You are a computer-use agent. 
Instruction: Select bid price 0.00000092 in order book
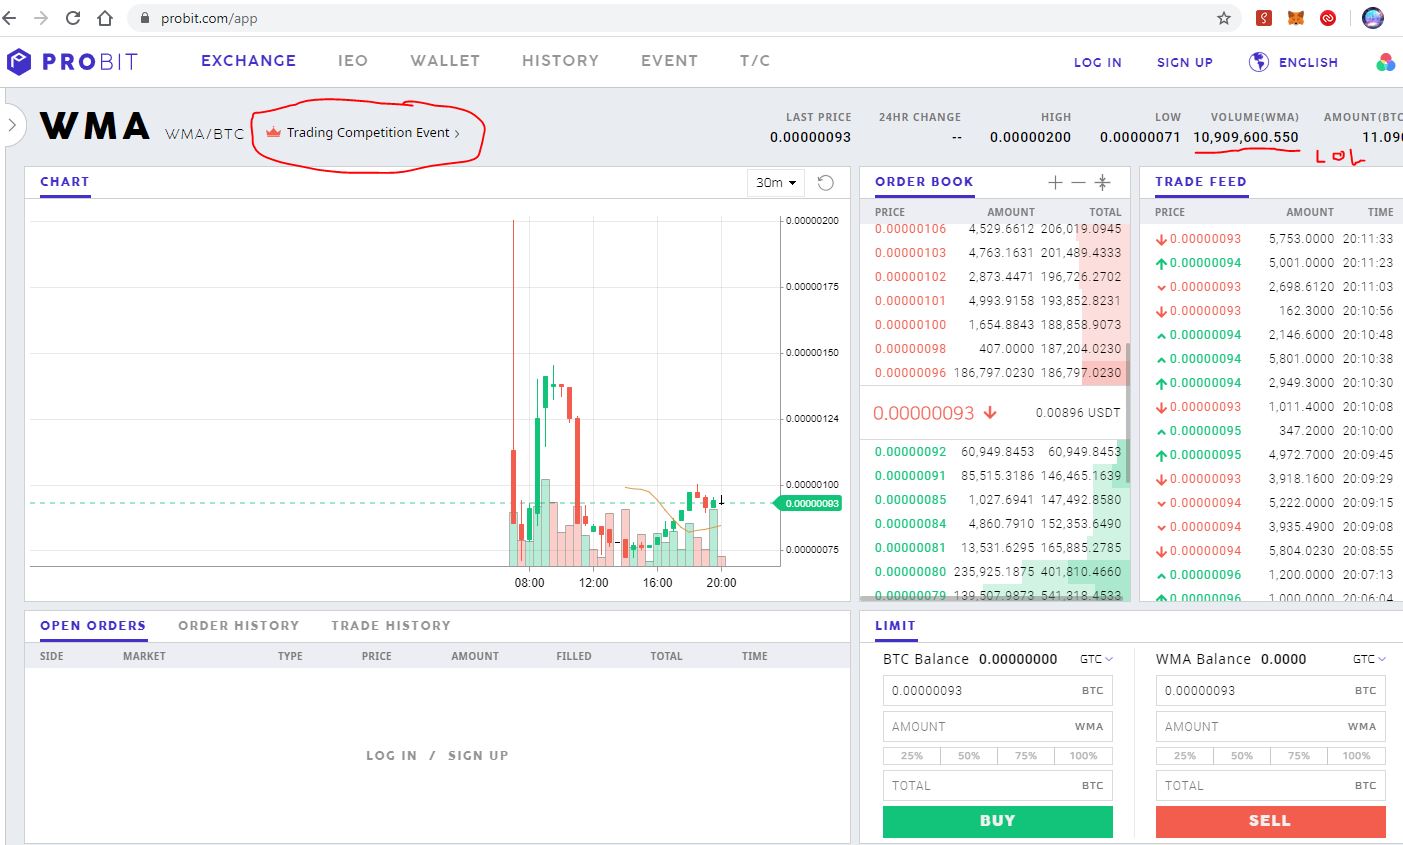click(910, 452)
